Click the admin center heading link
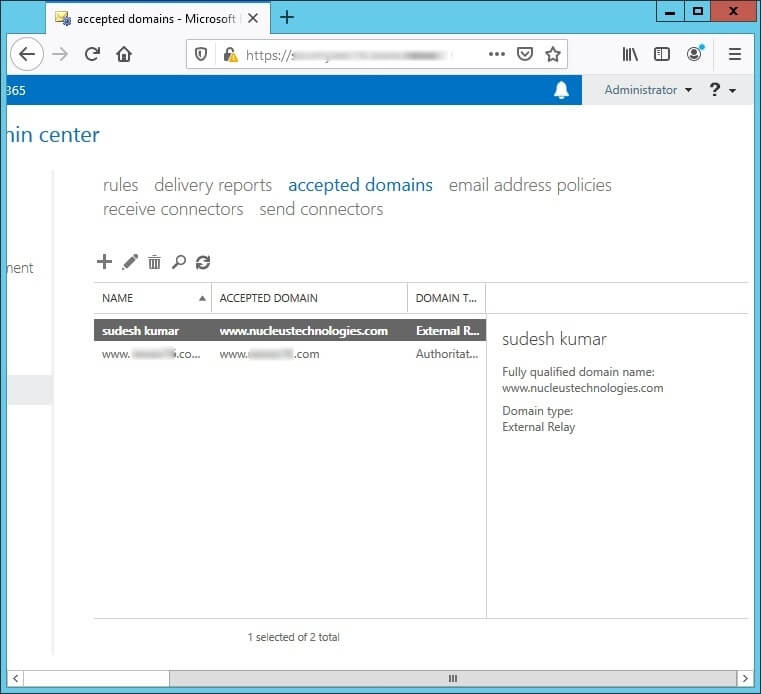This screenshot has height=694, width=761. tap(53, 135)
